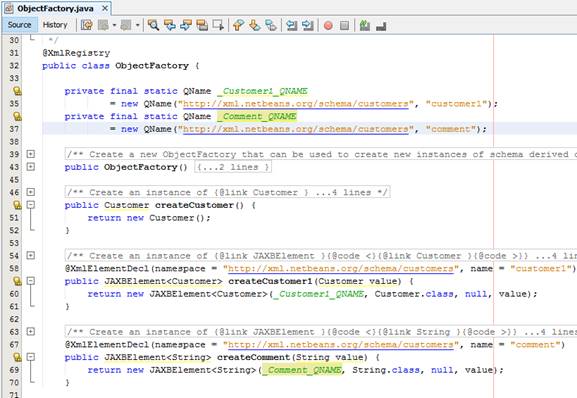Screen dimensions: 577x398
Task: Click Find Previous Occurrence icon
Action: (x=170, y=25)
